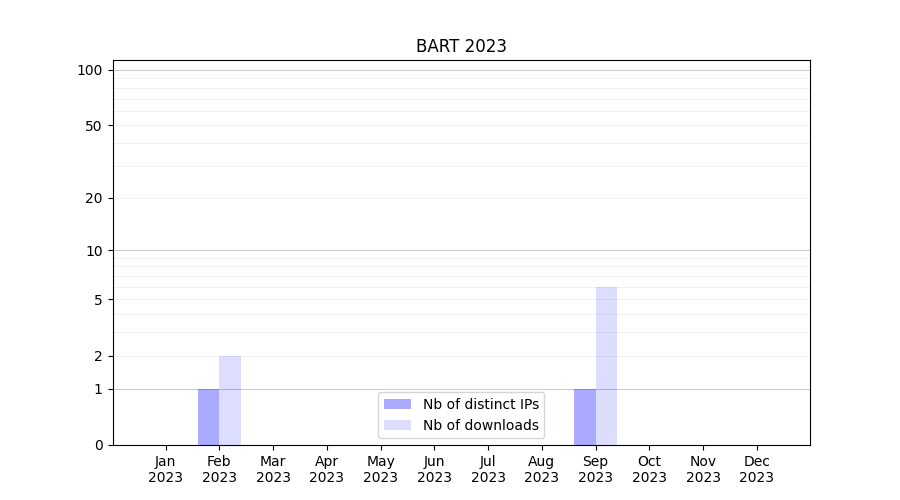The width and height of the screenshot is (900, 500).
Task: Click the y-axis tick label 50
Action: click(x=93, y=126)
